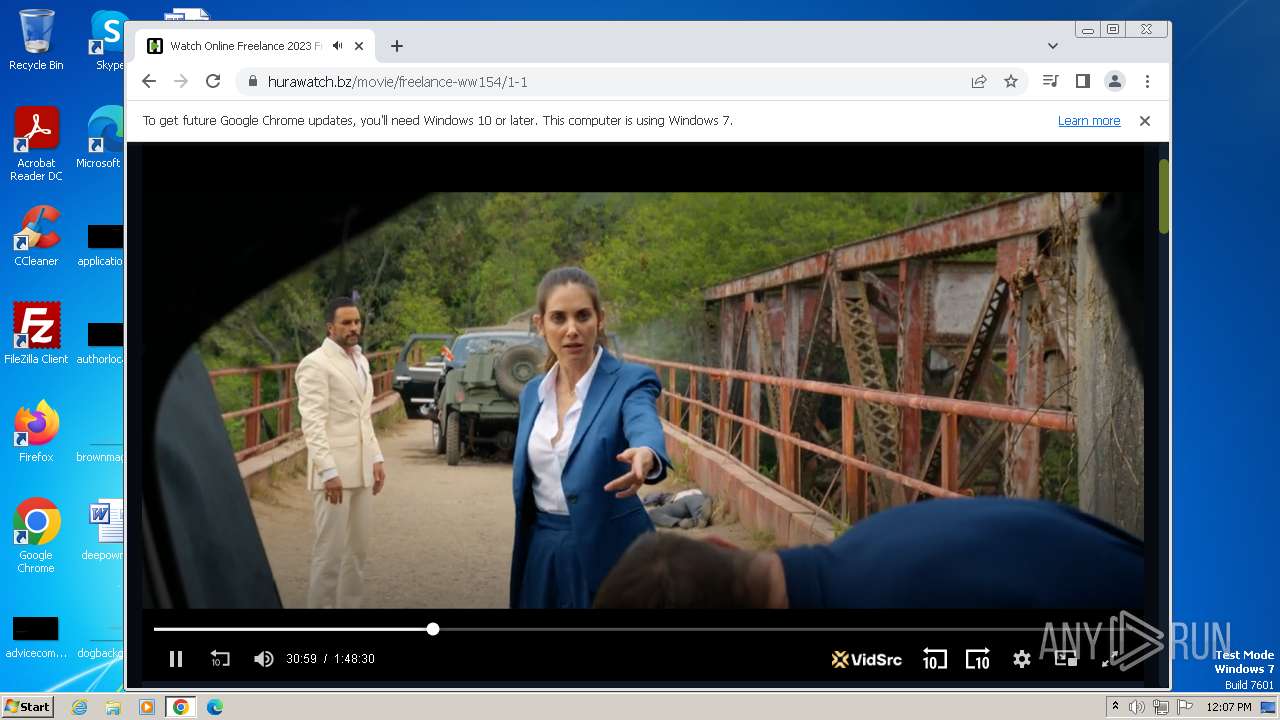The width and height of the screenshot is (1280, 720).
Task: Open media controls icon in toolbar
Action: (x=1050, y=82)
